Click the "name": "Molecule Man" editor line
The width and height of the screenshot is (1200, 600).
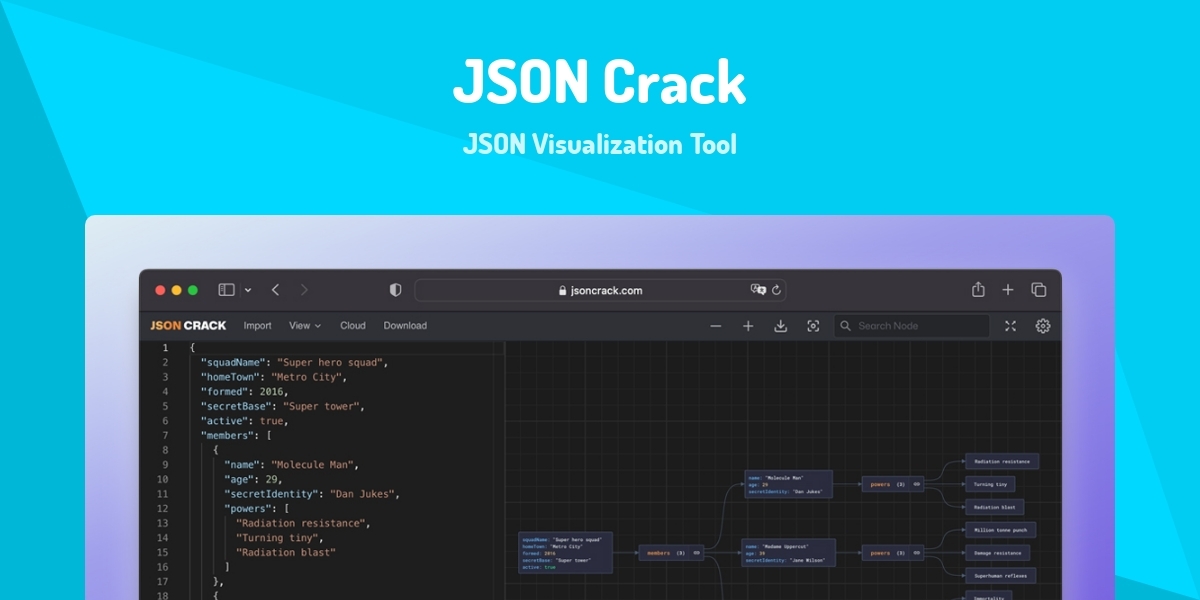[291, 465]
